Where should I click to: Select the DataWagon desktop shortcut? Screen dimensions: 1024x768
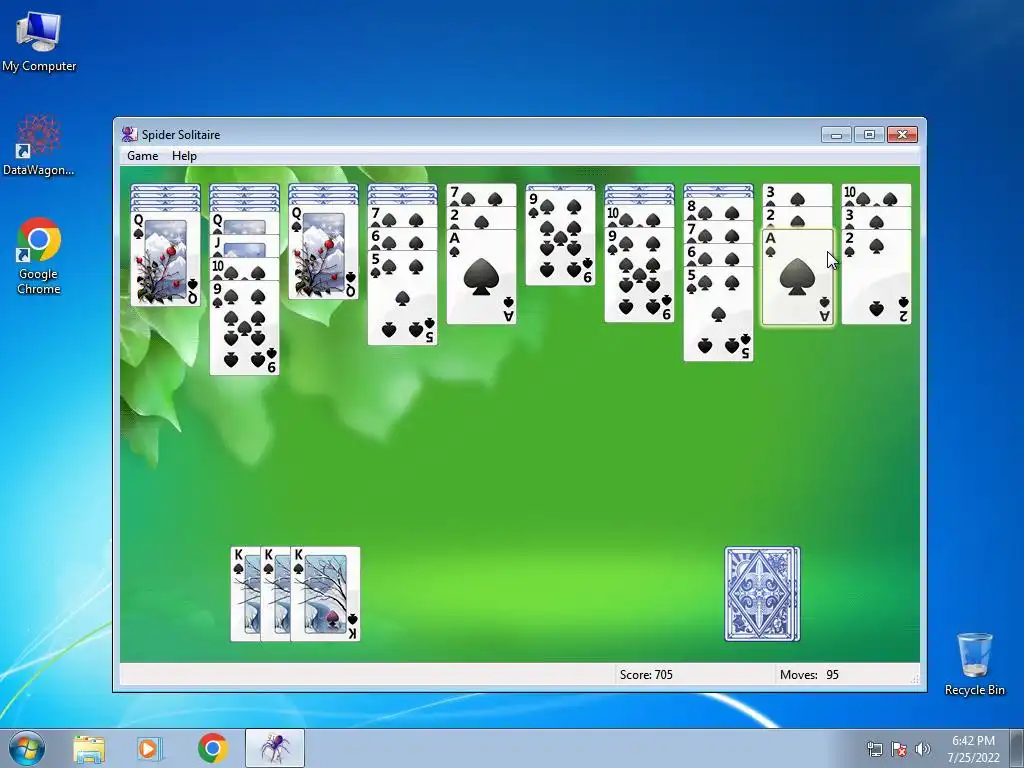39,145
